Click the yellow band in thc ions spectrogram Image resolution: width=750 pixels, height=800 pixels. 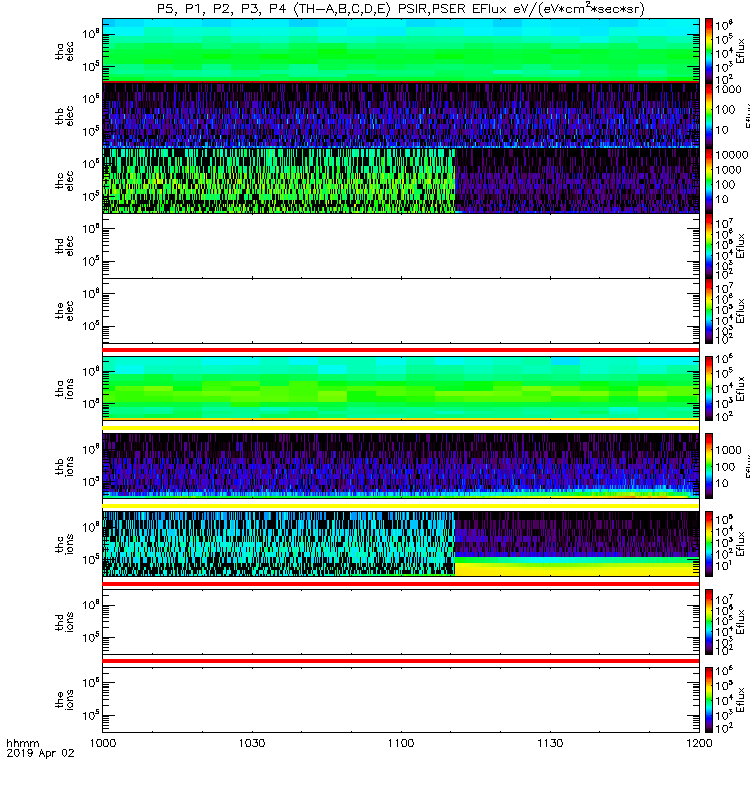(x=577, y=569)
